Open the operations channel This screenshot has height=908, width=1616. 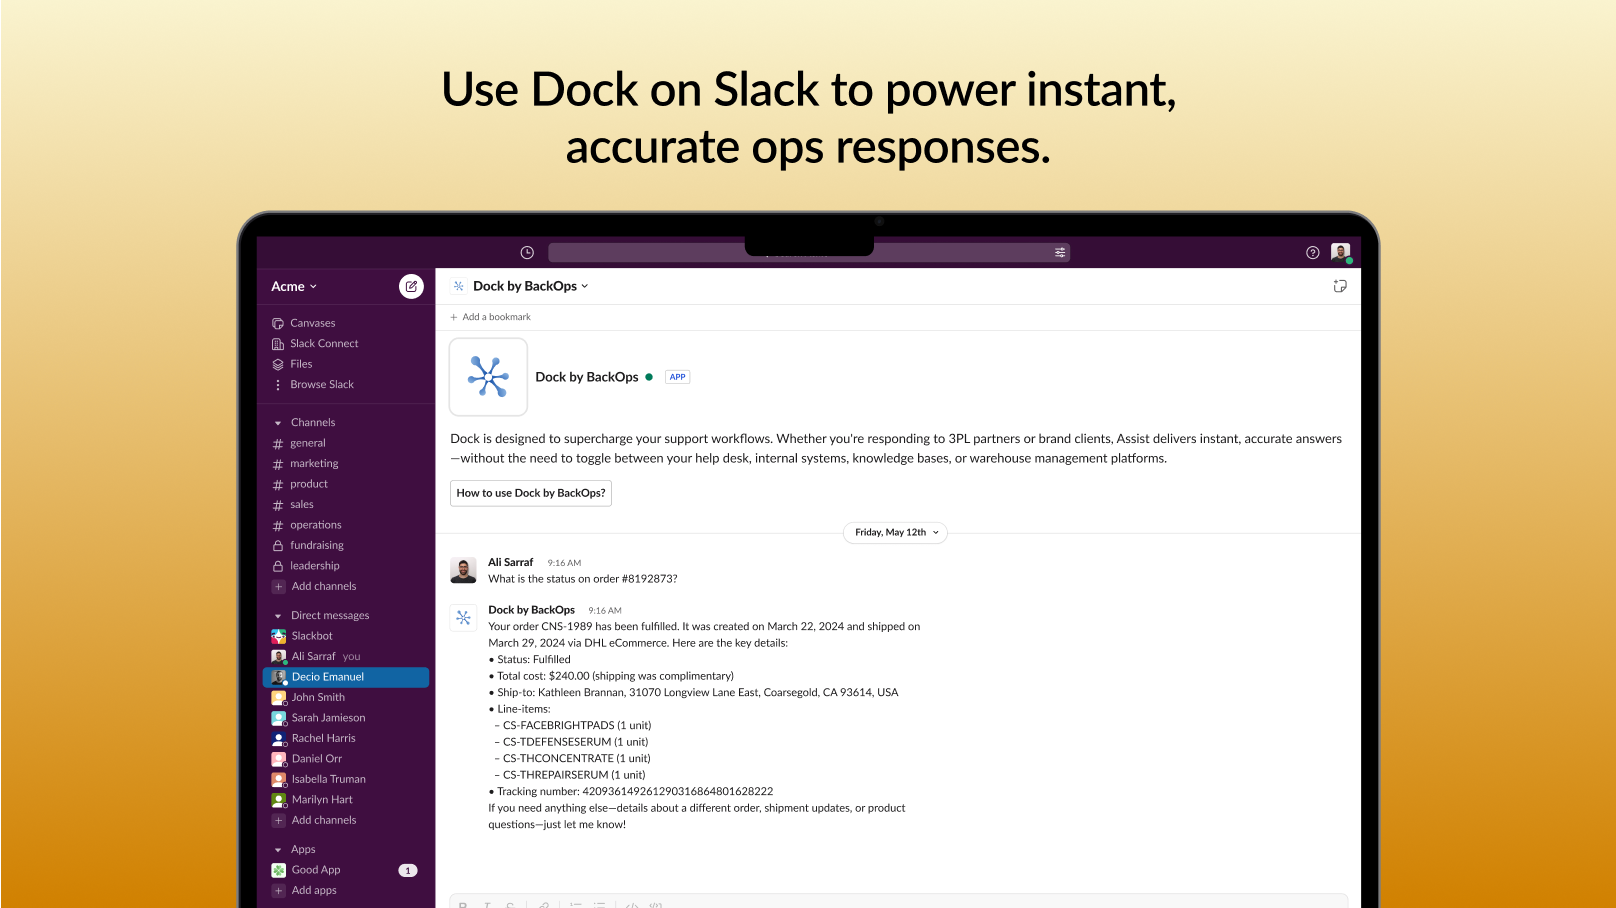(x=316, y=525)
